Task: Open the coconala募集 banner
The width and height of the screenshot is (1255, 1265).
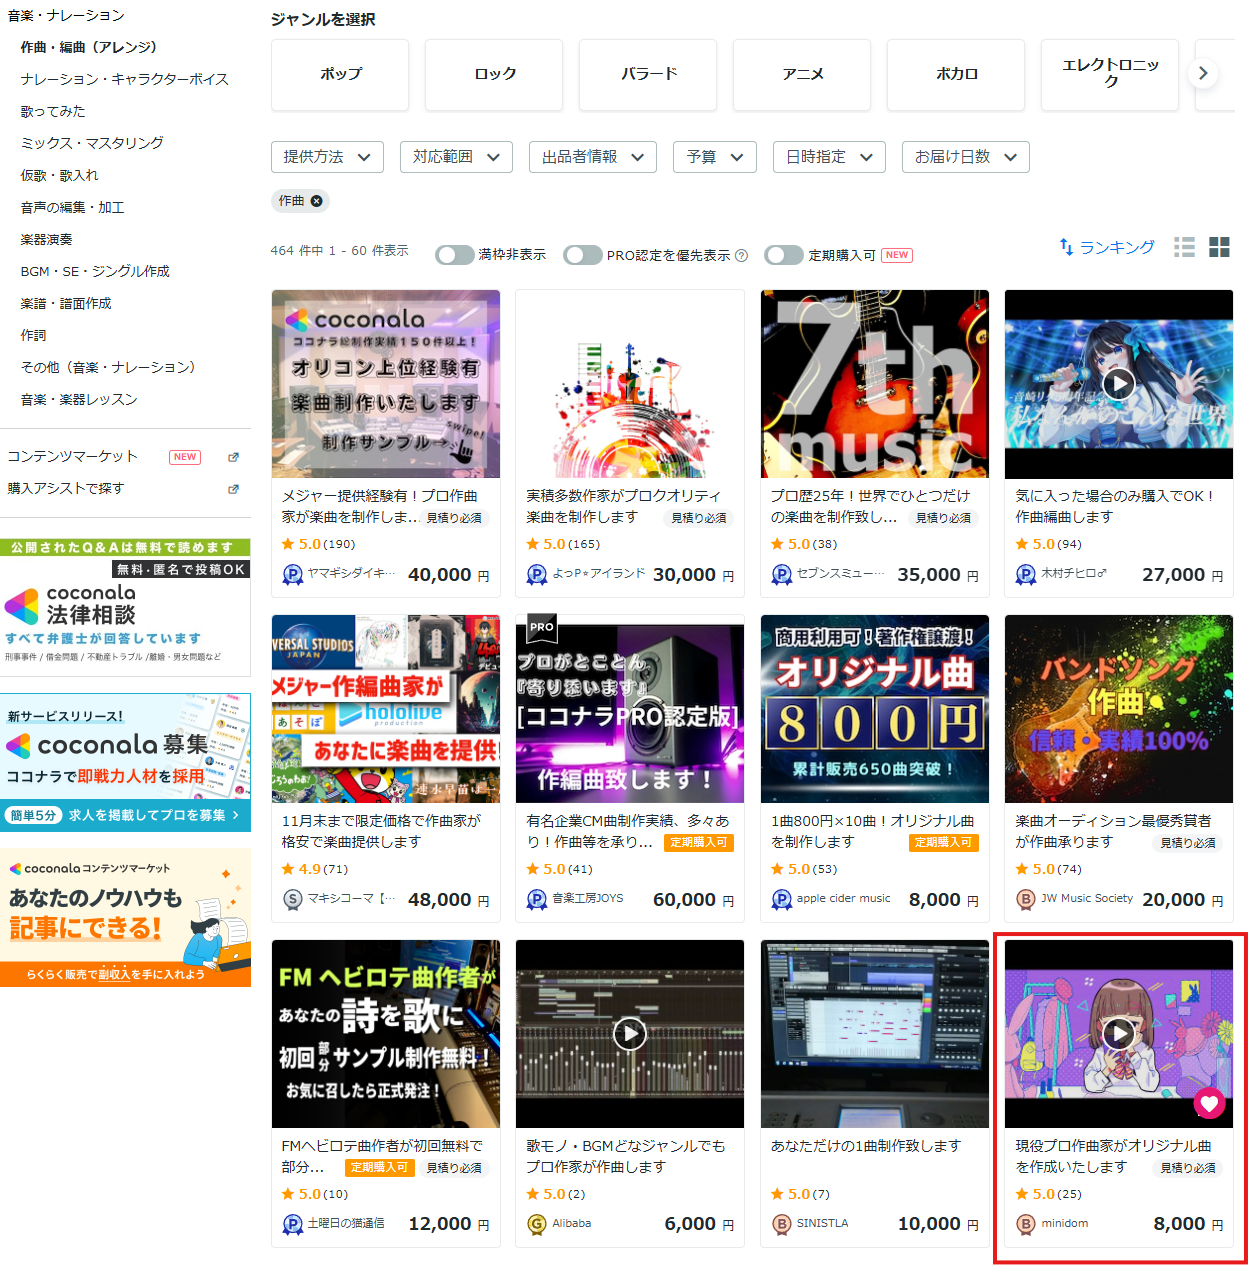Action: coord(125,762)
